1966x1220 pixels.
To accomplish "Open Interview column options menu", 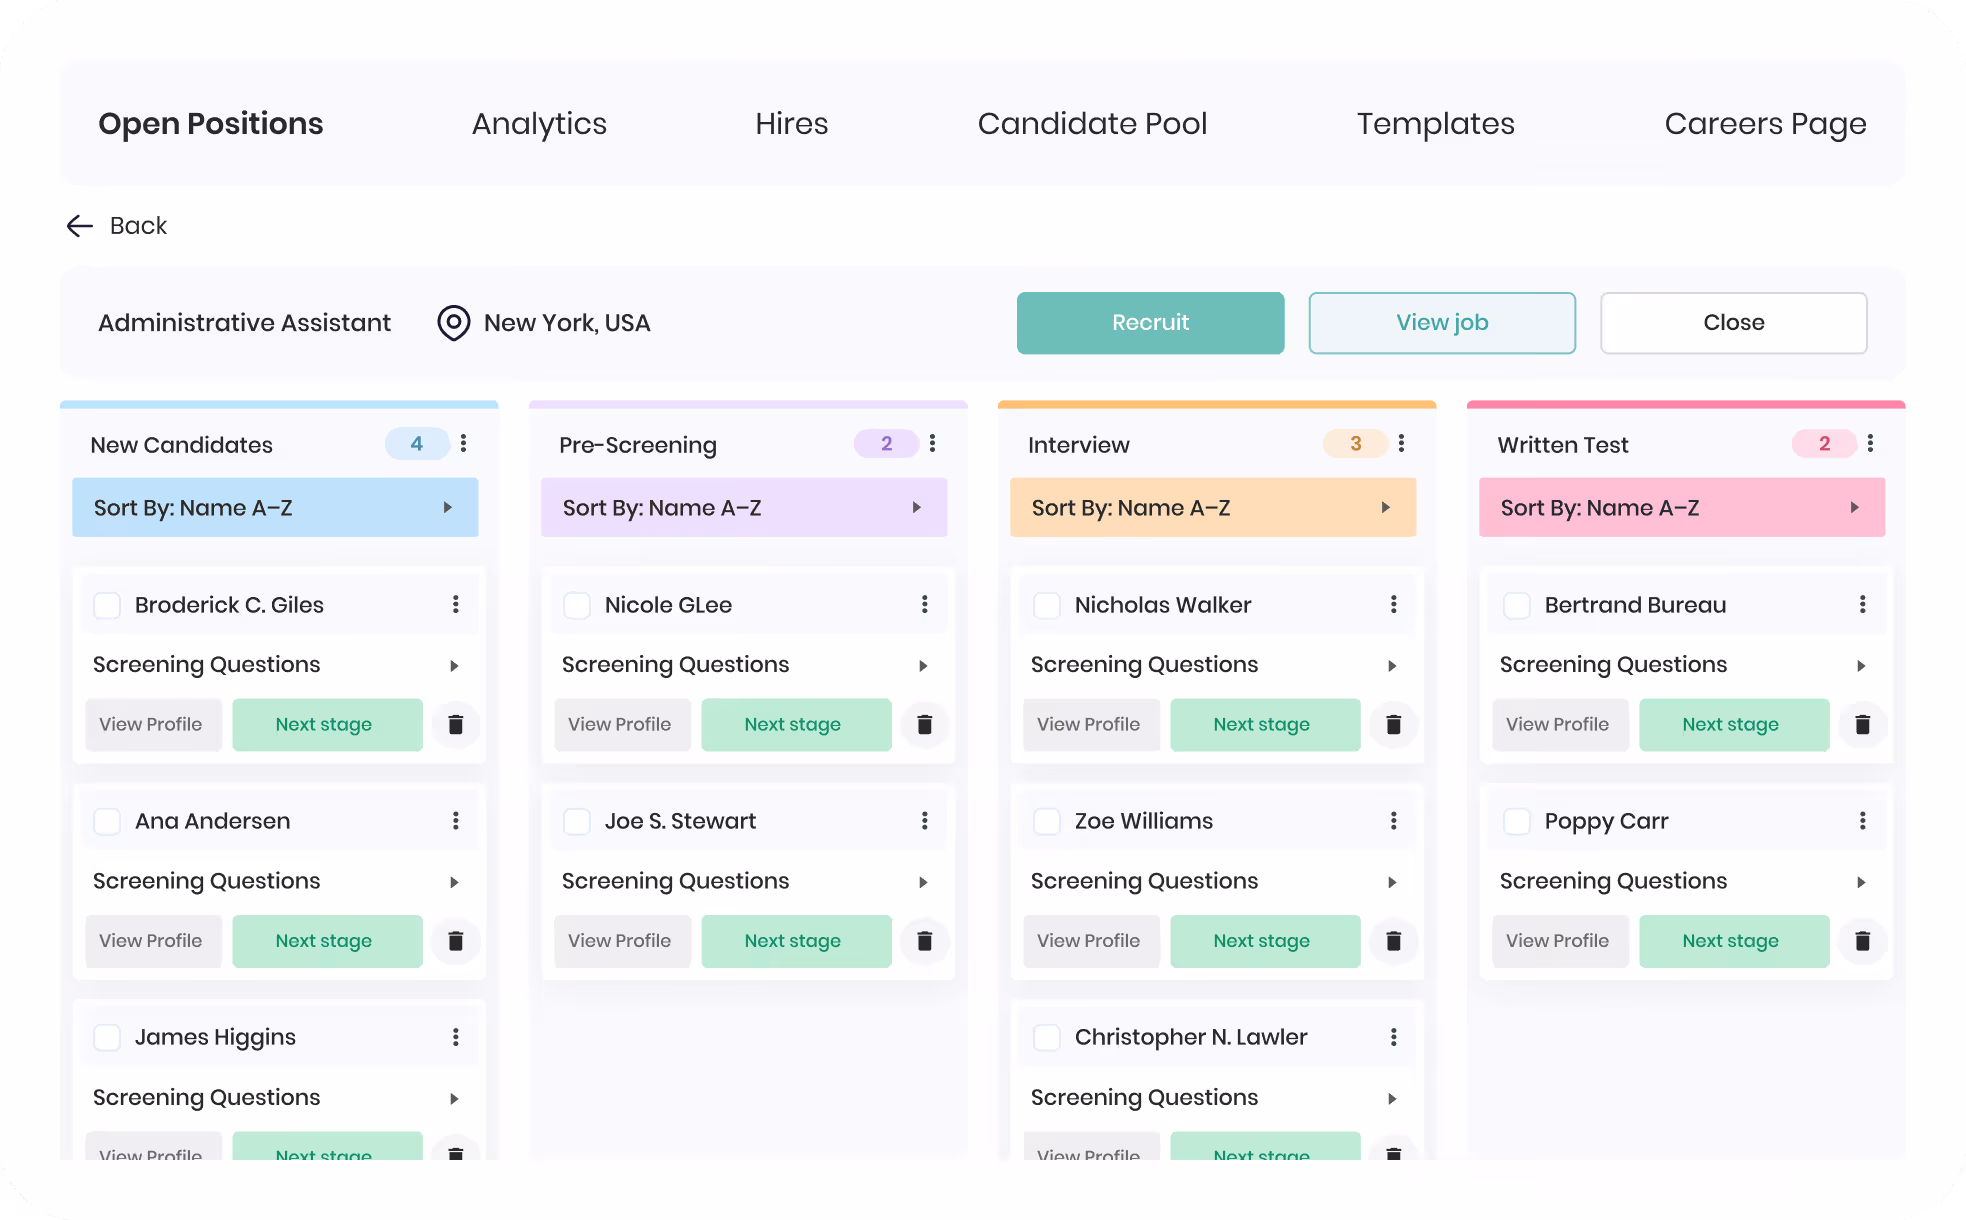I will 1402,443.
